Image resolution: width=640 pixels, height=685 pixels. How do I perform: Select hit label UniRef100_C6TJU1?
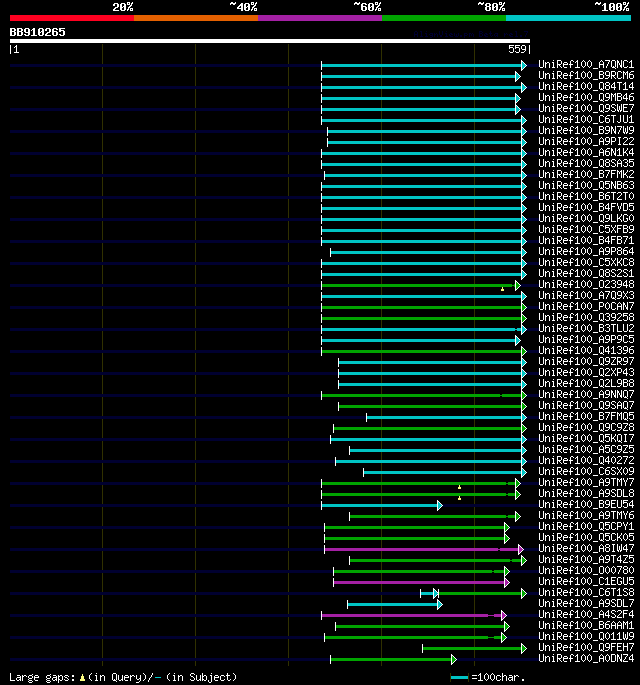586,119
